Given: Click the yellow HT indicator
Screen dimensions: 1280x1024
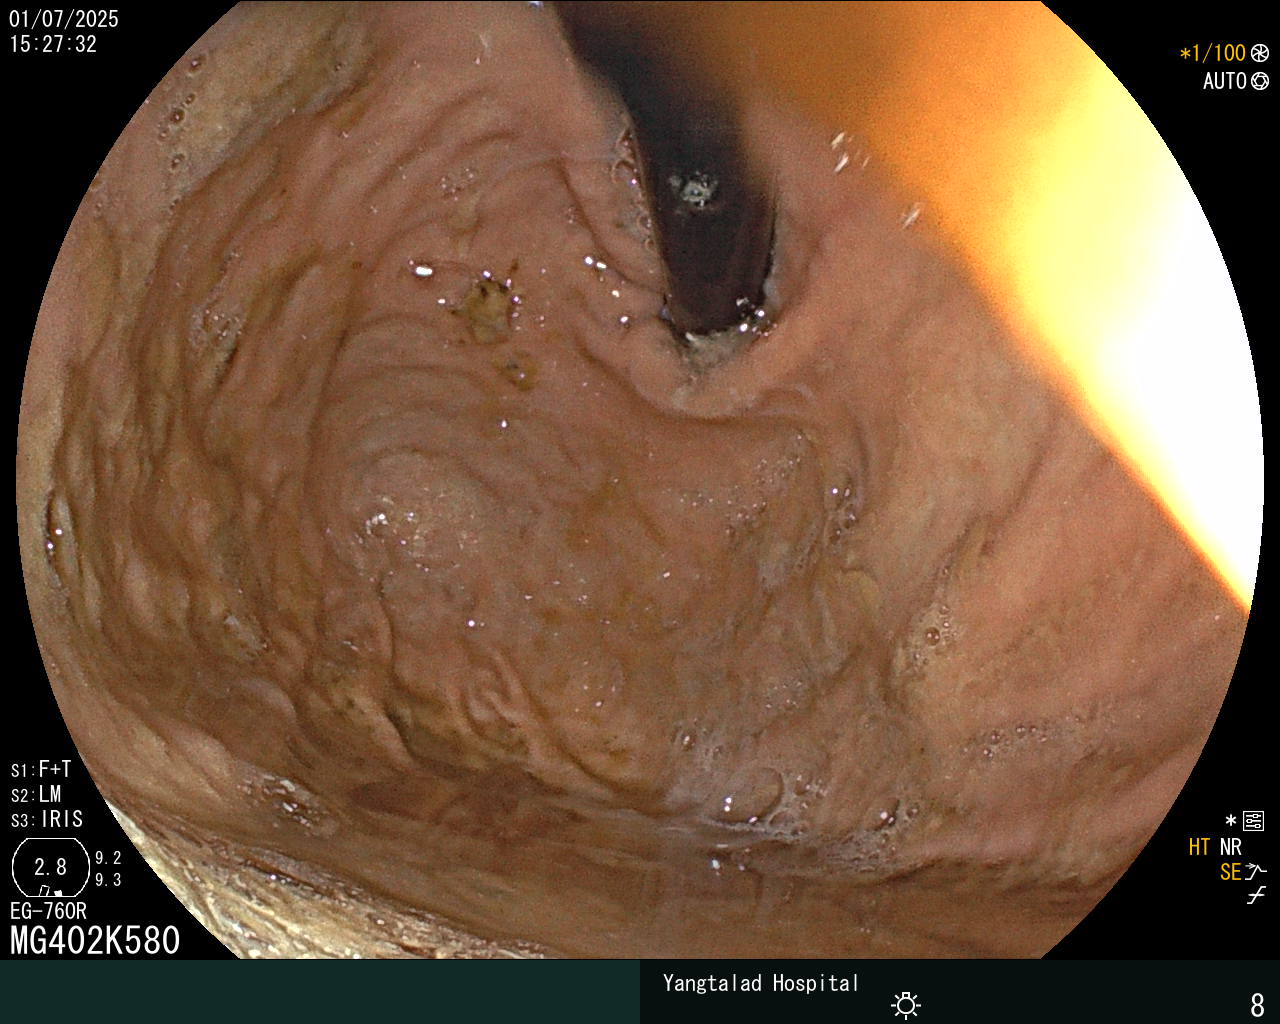Looking at the screenshot, I should [x=1199, y=847].
